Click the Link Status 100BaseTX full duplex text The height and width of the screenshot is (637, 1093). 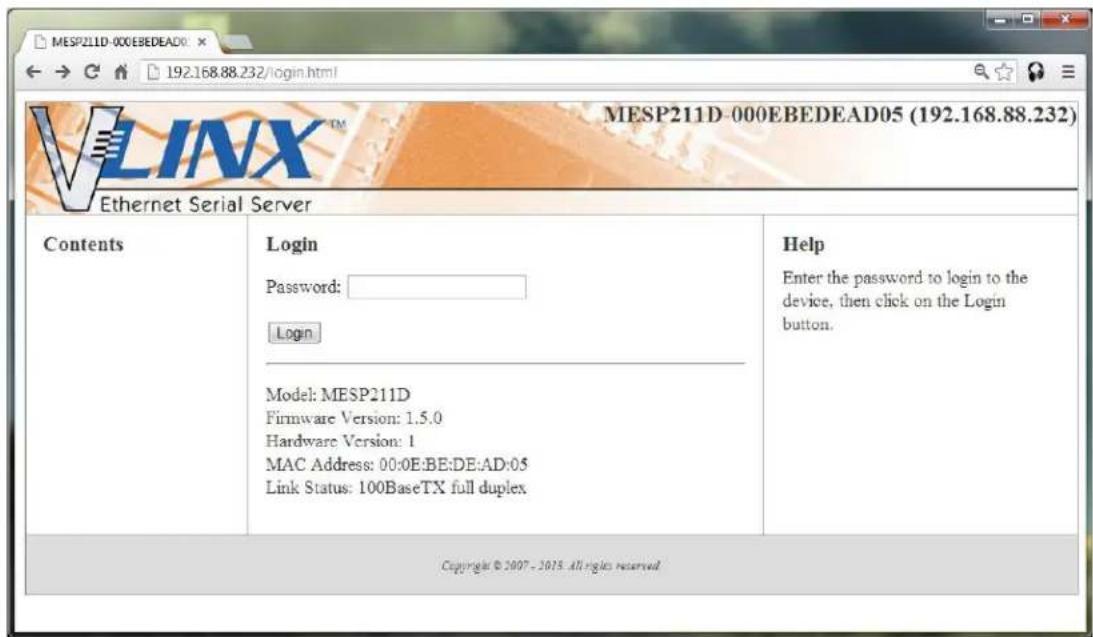396,487
